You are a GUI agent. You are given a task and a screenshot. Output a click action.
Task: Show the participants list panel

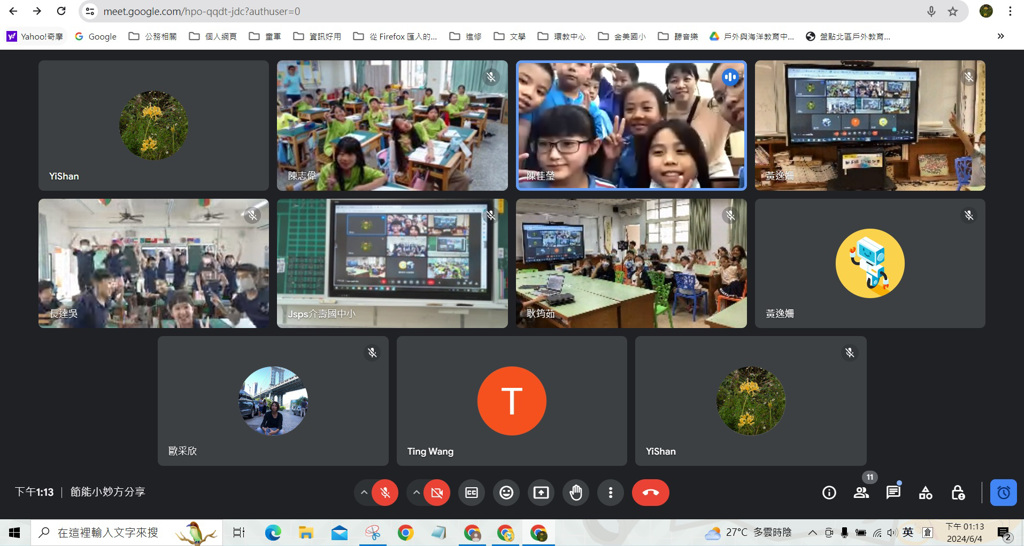pyautogui.click(x=861, y=492)
